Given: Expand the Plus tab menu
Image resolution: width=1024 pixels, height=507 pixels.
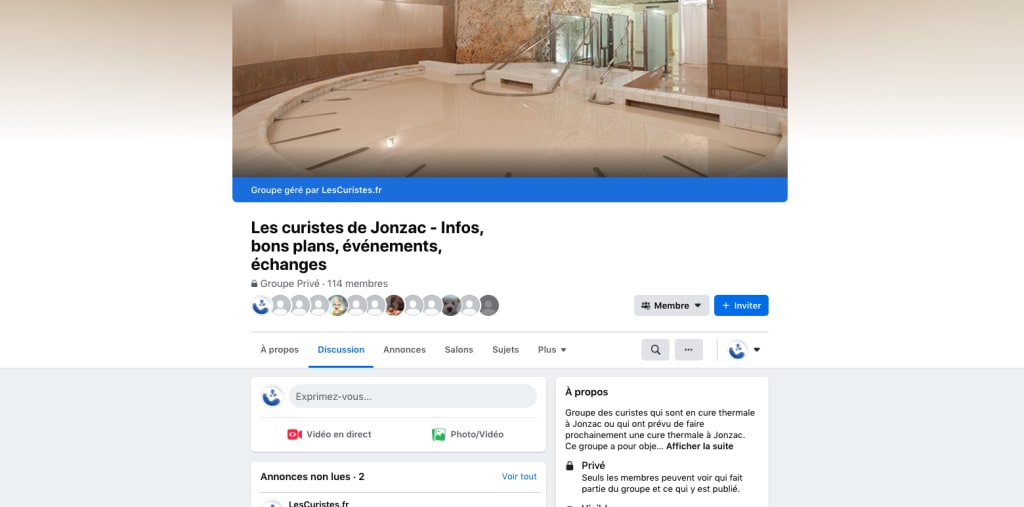Looking at the screenshot, I should pos(552,350).
